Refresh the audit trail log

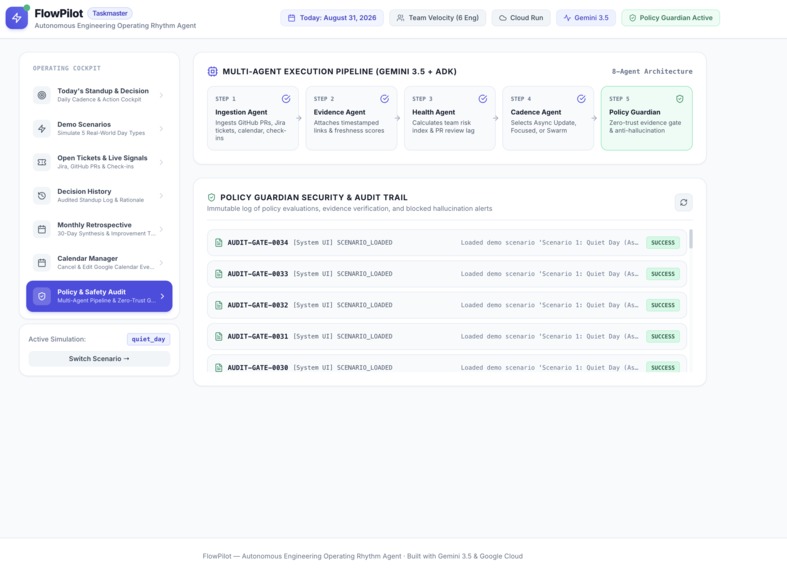[684, 202]
